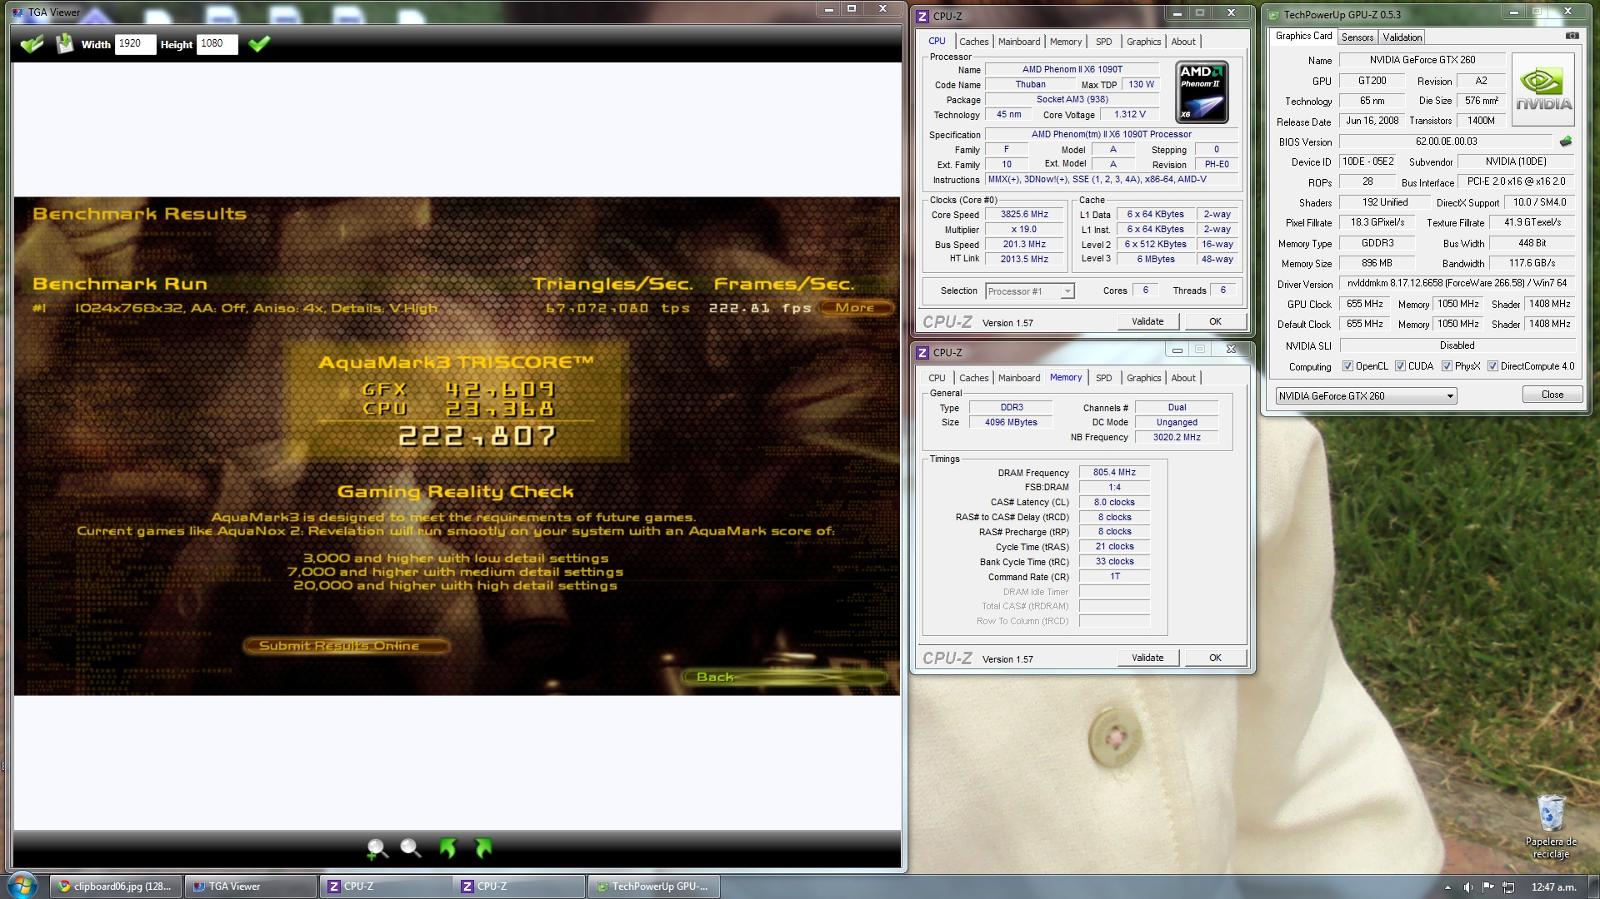Toggle the DirectCompute 4.0 checkbox
This screenshot has height=899, width=1600.
pos(1492,366)
